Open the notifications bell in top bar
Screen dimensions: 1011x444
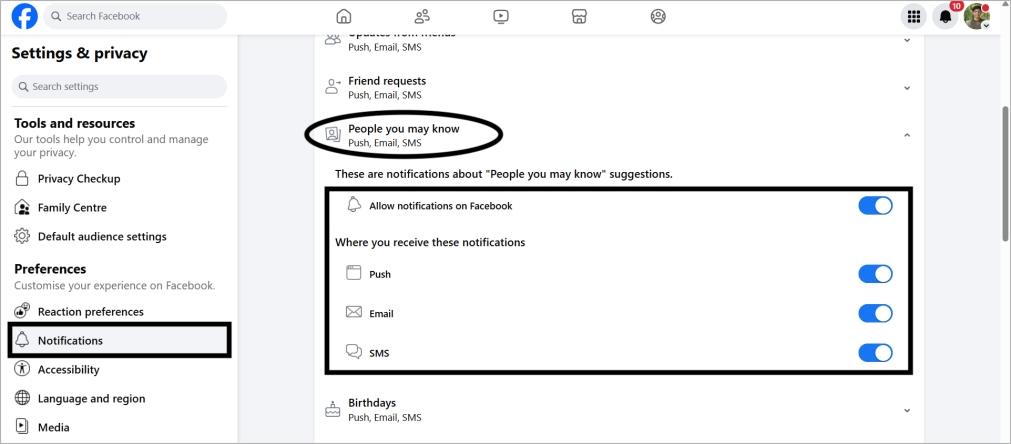[x=945, y=16]
